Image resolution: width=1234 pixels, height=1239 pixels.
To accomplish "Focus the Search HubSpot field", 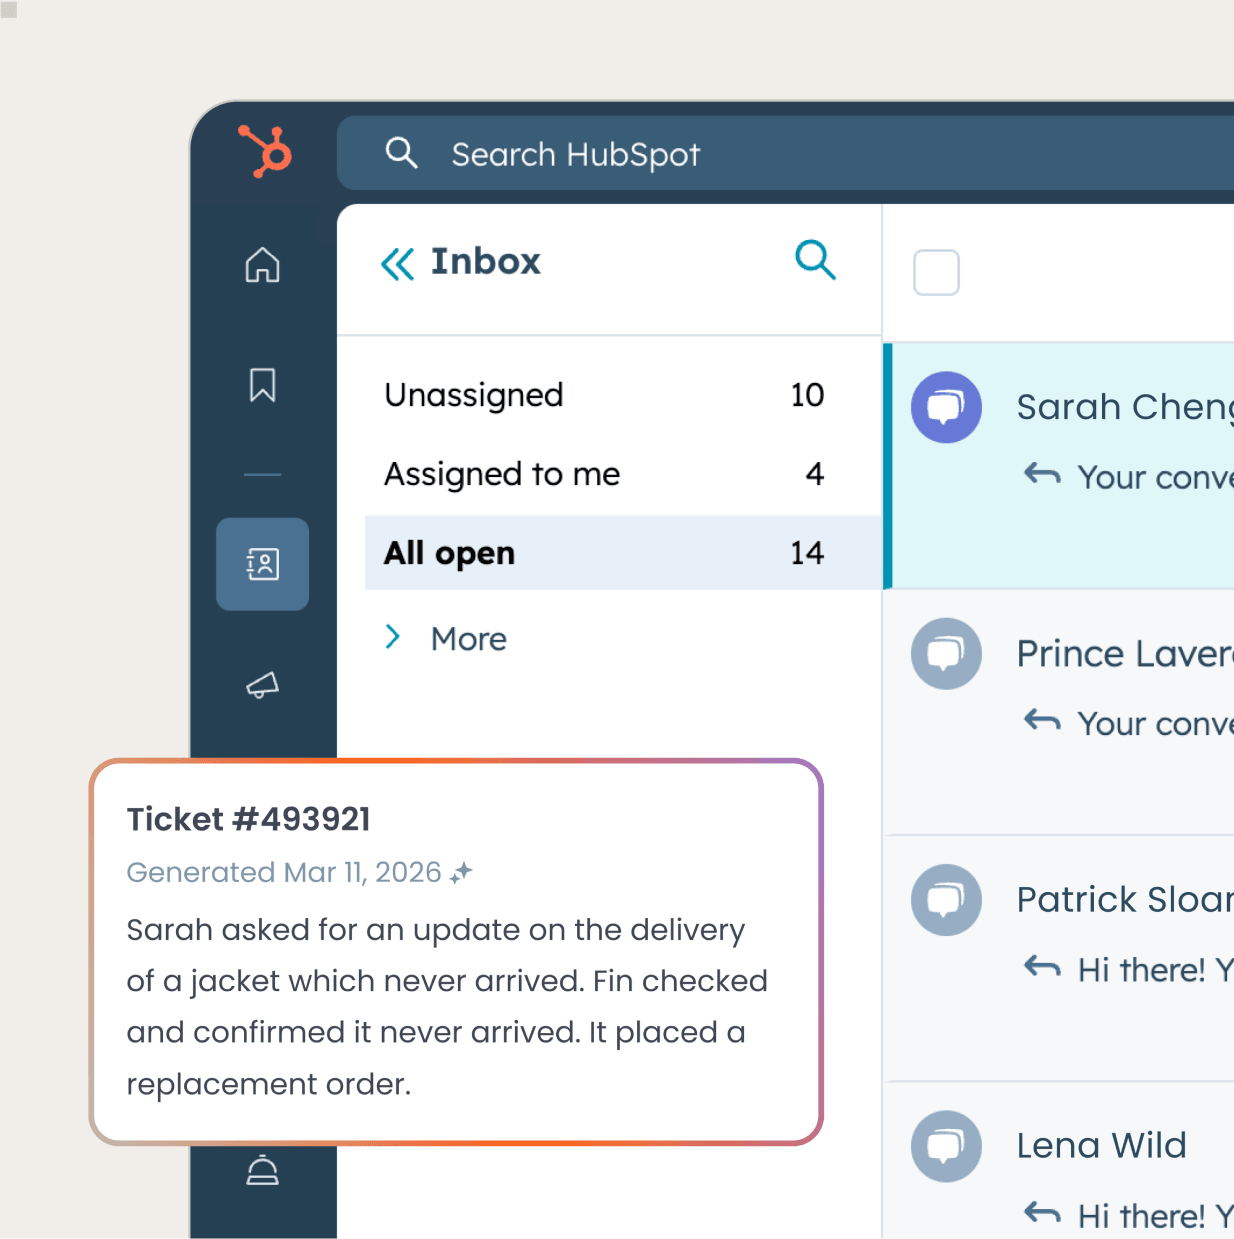I will coord(786,153).
